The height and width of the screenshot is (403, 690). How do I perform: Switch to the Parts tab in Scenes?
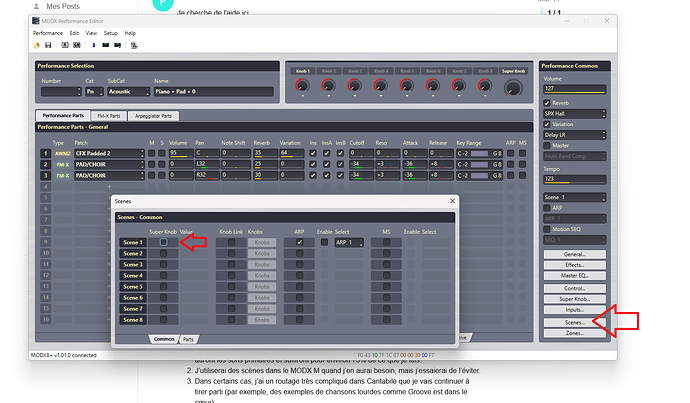click(x=189, y=339)
